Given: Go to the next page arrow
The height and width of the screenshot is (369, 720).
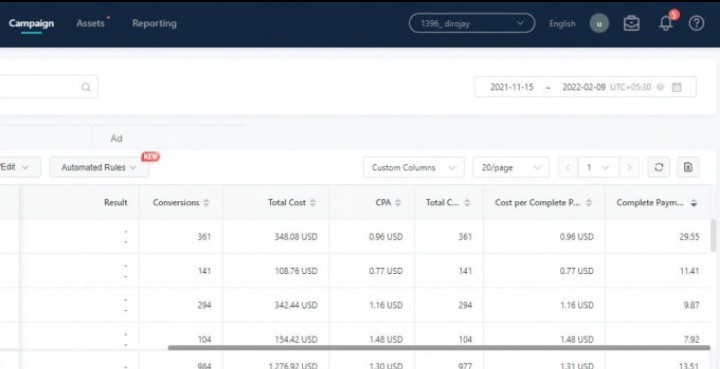Looking at the screenshot, I should pos(629,168).
